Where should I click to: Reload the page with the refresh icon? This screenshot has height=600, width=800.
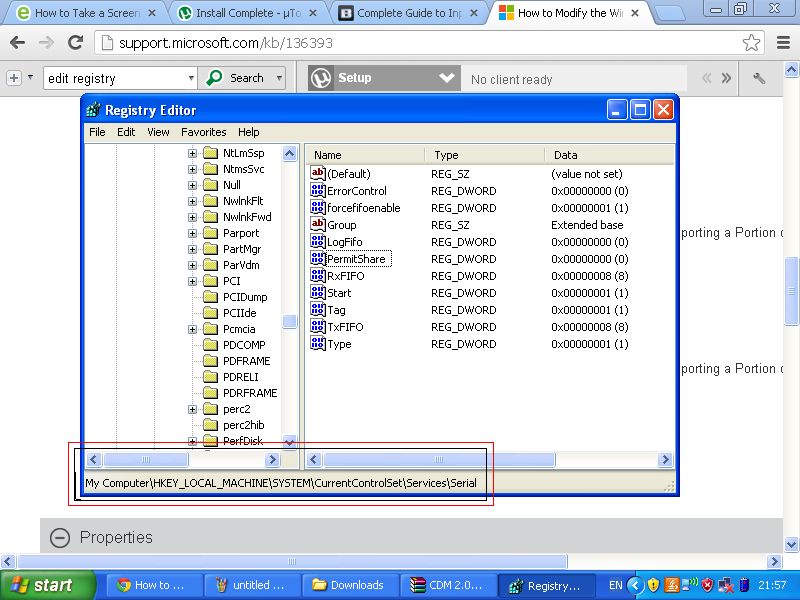76,42
